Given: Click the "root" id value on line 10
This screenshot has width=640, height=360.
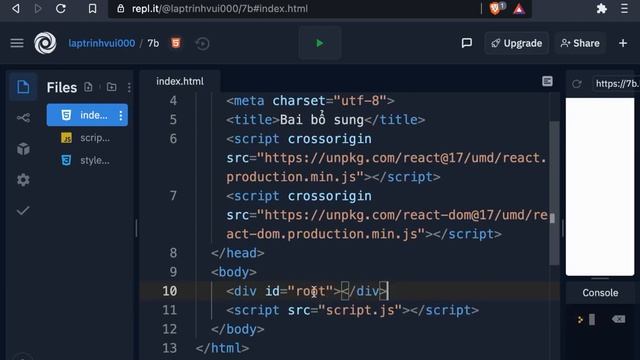Looking at the screenshot, I should [x=310, y=291].
